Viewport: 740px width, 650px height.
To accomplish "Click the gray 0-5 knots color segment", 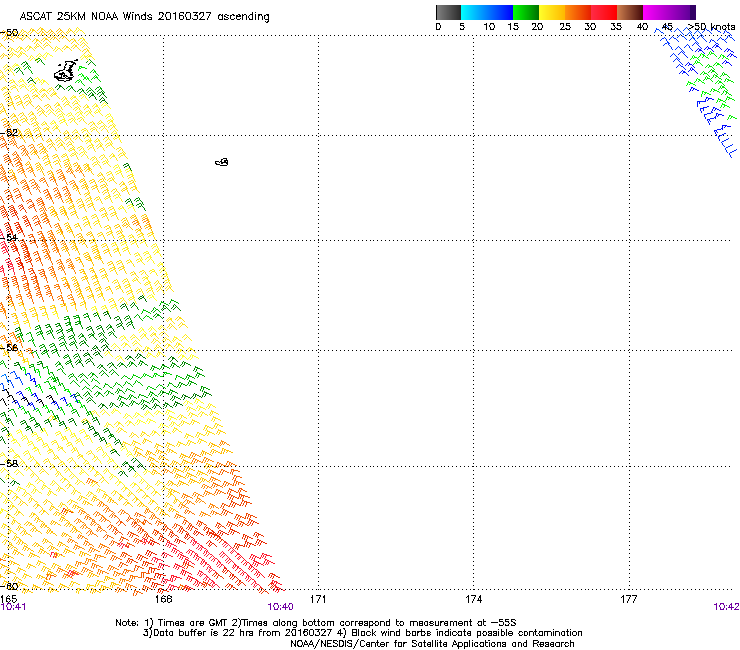I will click(448, 12).
